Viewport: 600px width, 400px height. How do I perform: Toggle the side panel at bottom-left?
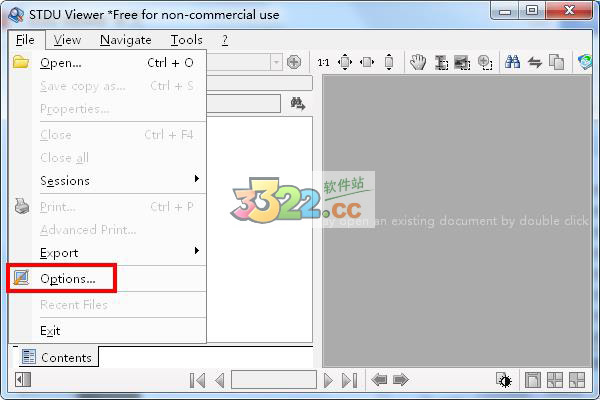point(23,380)
